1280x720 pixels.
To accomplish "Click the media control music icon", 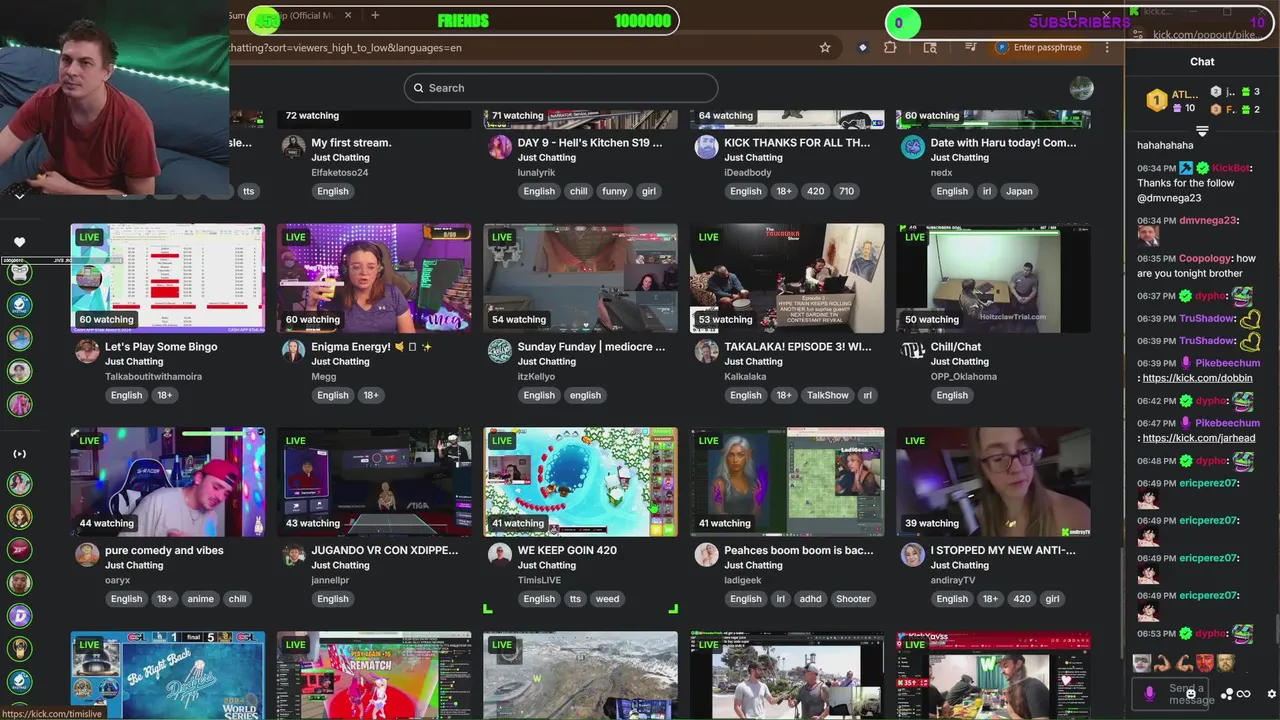I will tap(970, 47).
